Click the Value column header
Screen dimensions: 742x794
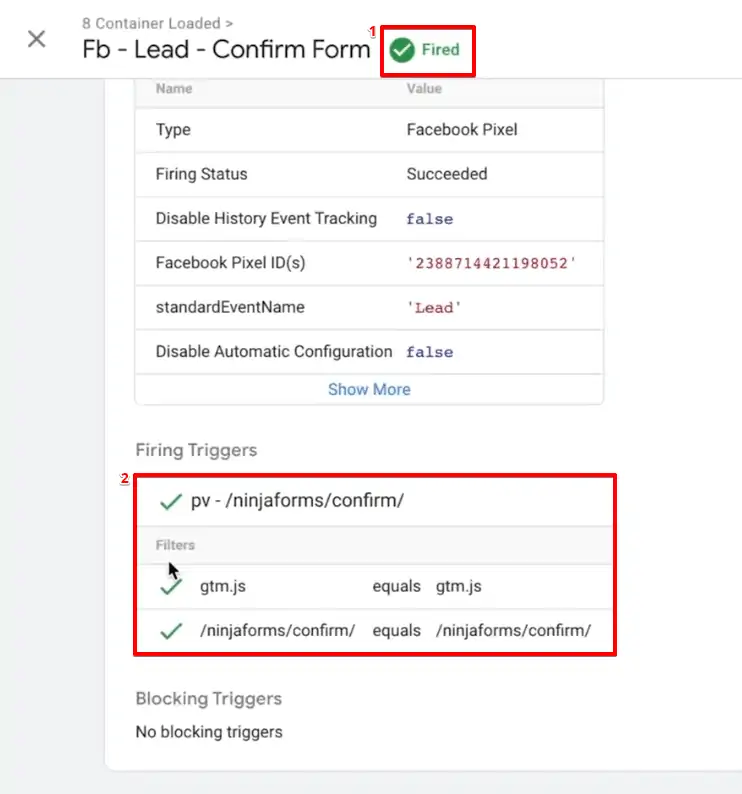coord(424,89)
